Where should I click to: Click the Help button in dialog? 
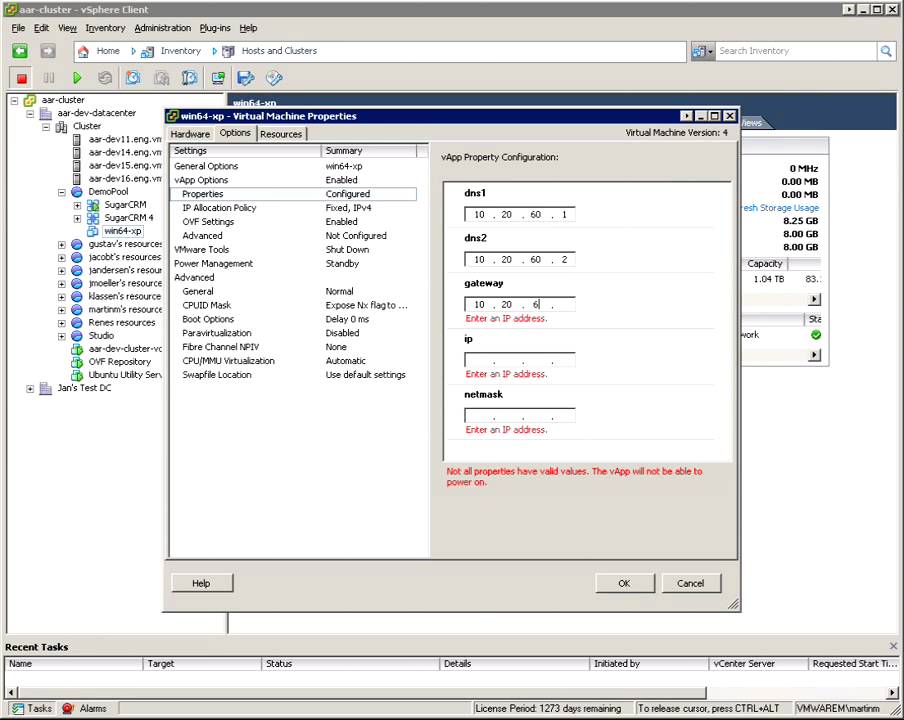point(201,583)
